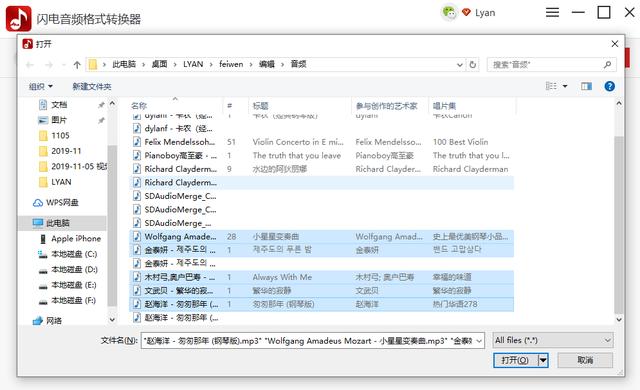Image resolution: width=640 pixels, height=390 pixels.
Task: Expand the 打开 button split arrow
Action: click(x=543, y=360)
